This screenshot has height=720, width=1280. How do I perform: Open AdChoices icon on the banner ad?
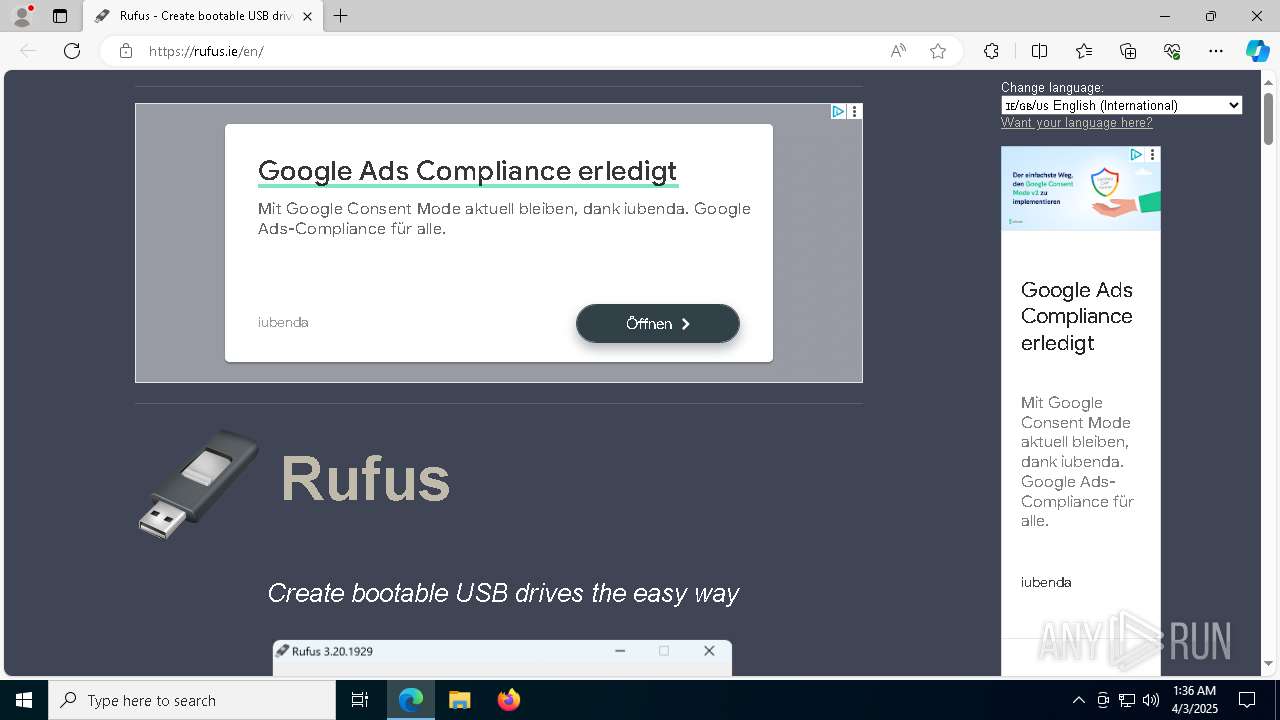click(838, 112)
